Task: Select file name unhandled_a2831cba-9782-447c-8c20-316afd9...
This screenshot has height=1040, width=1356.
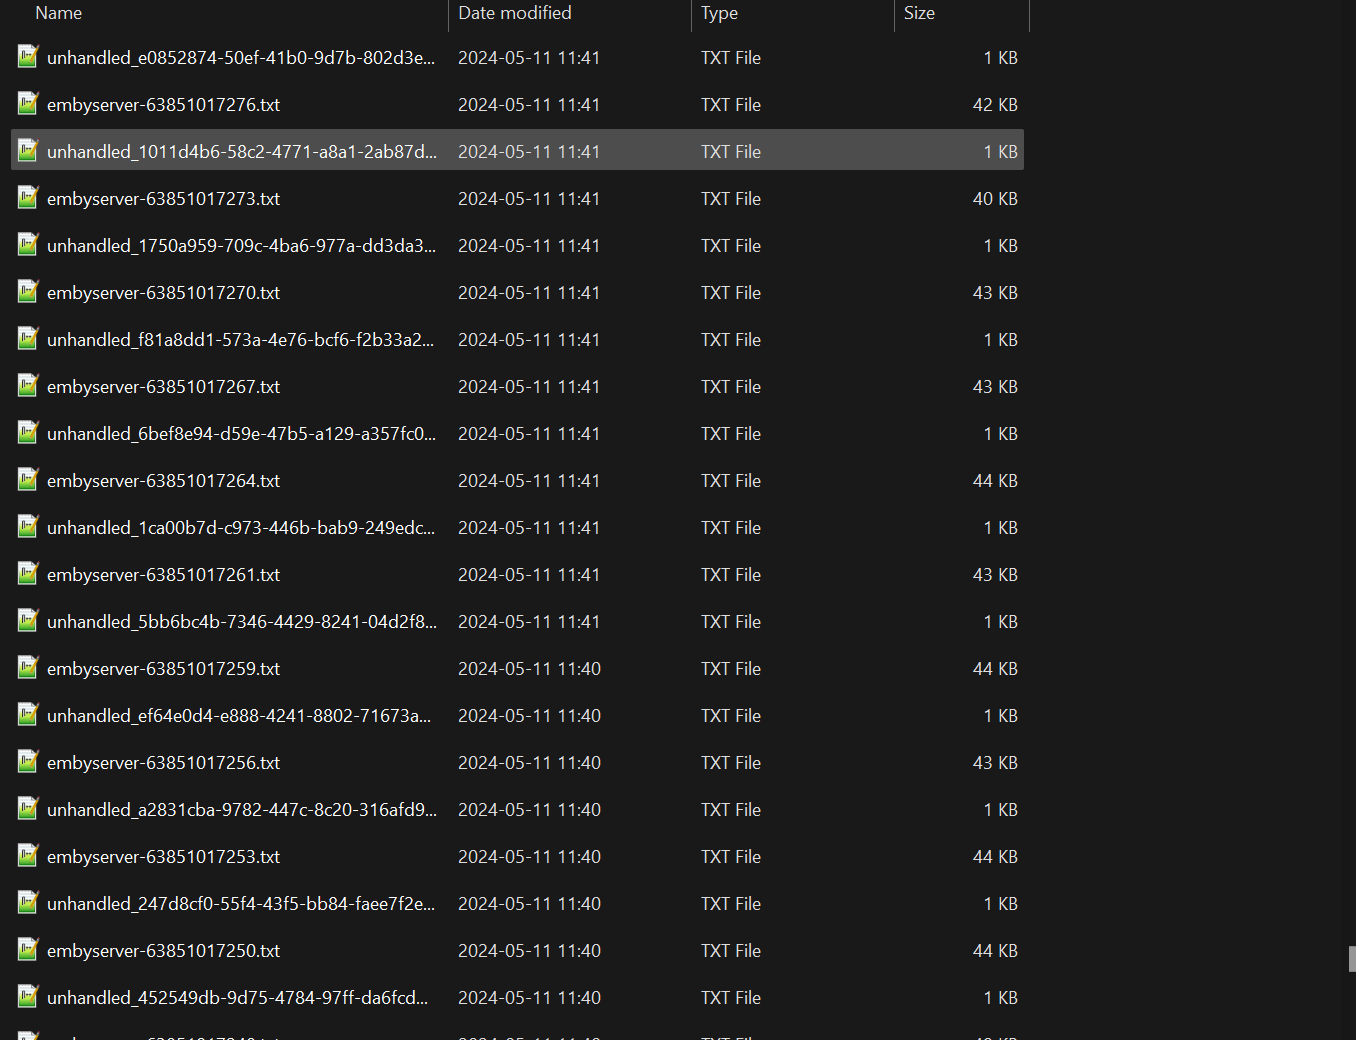Action: (242, 810)
